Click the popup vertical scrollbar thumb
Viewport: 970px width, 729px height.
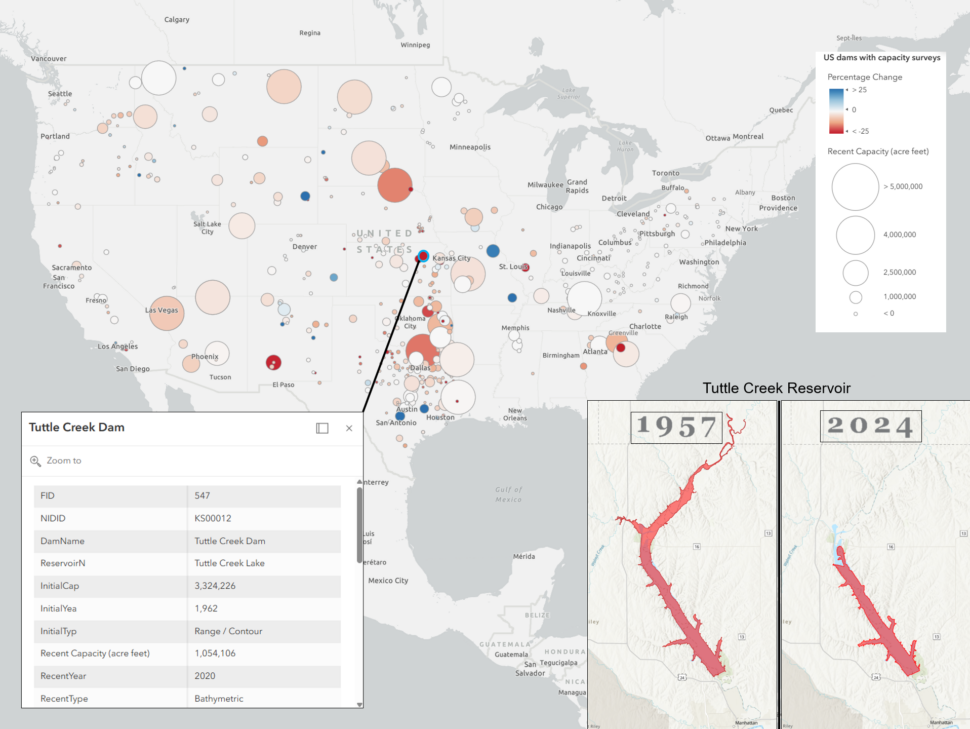point(359,525)
